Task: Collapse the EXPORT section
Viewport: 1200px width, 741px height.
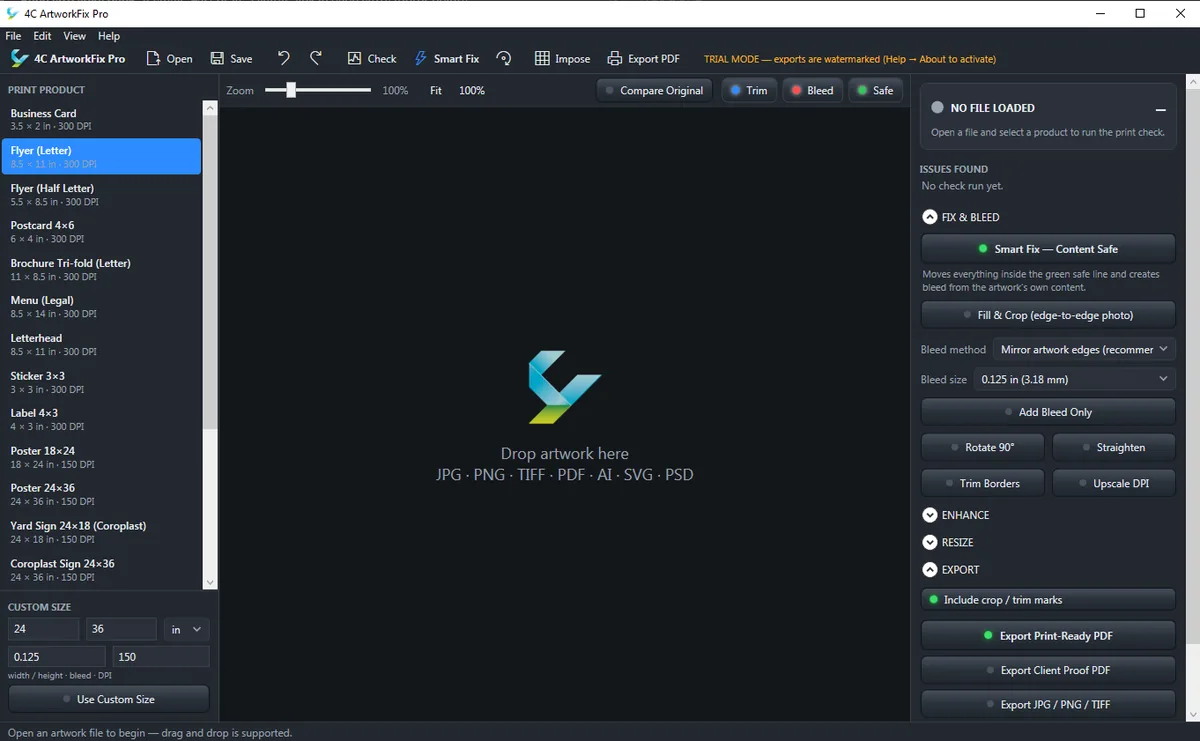Action: tap(930, 570)
